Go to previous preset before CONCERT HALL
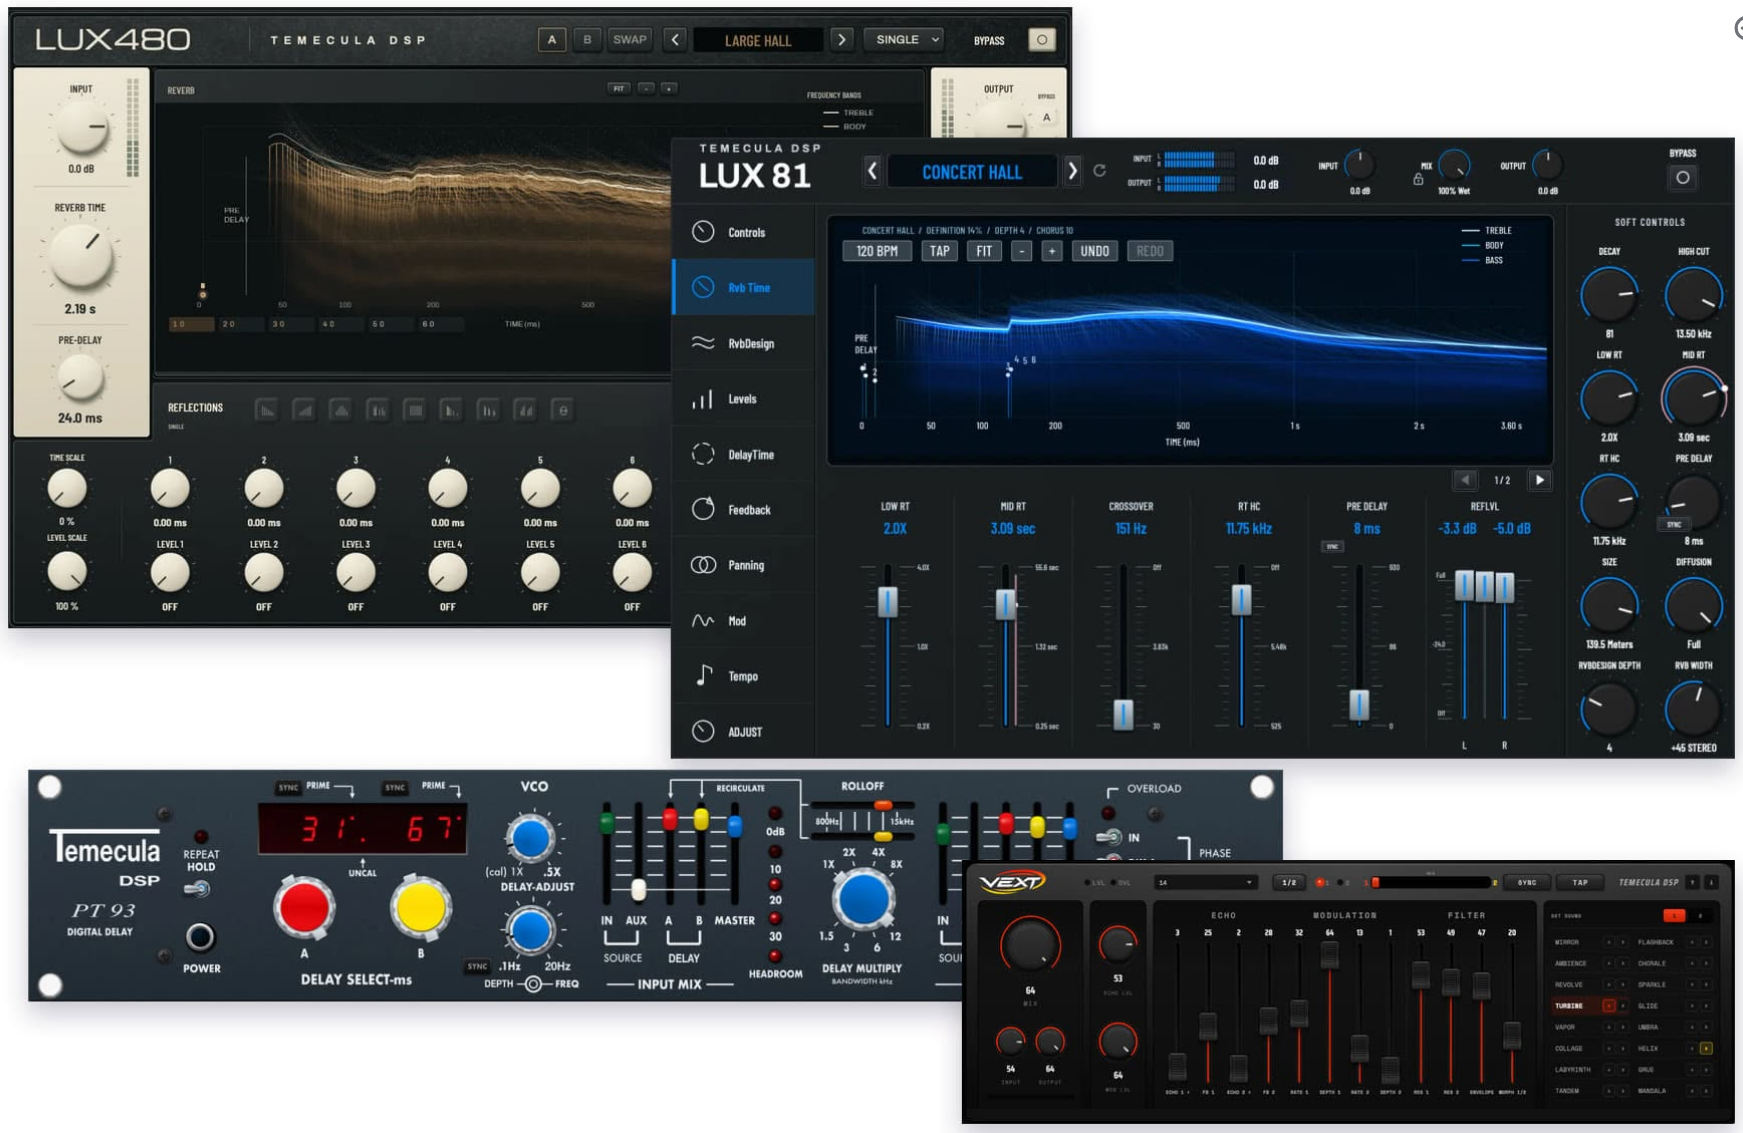The height and width of the screenshot is (1133, 1743). coord(872,171)
